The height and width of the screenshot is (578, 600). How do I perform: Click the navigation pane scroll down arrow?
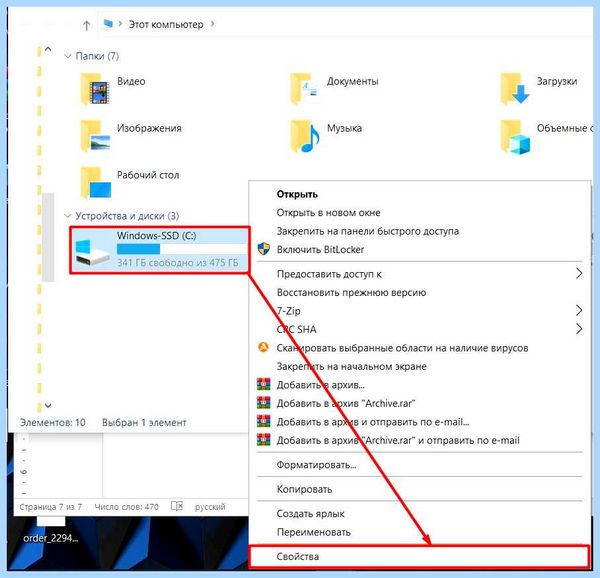pyautogui.click(x=48, y=405)
